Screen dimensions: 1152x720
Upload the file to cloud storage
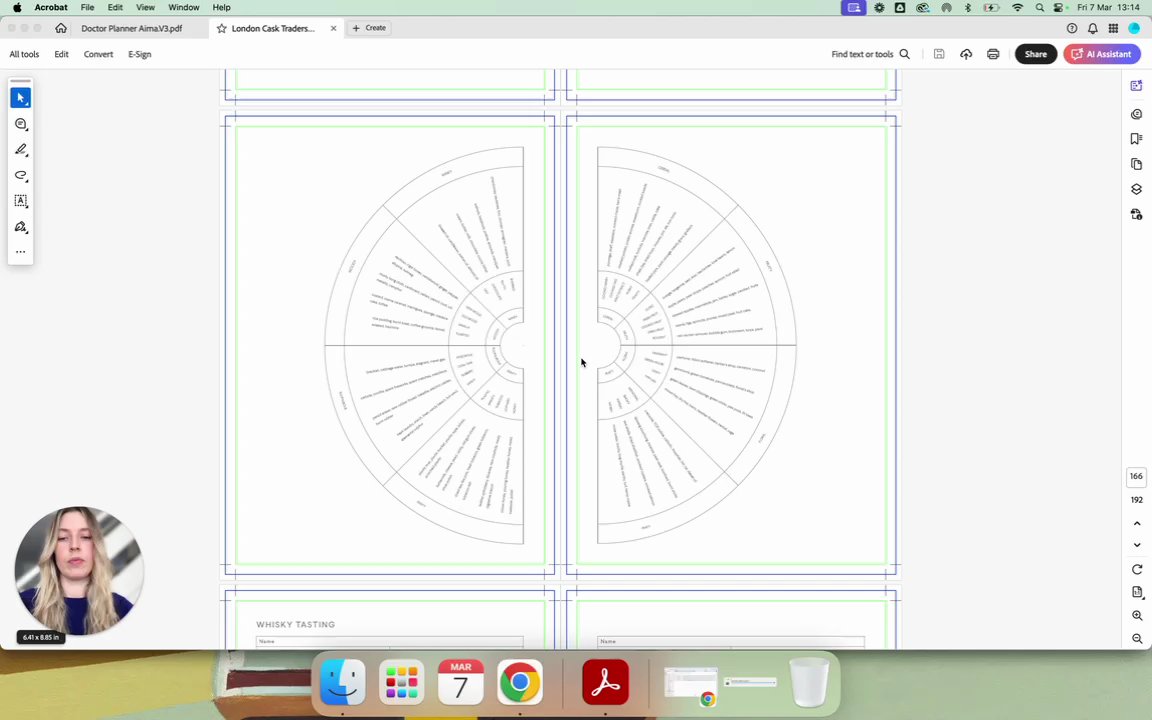click(966, 54)
